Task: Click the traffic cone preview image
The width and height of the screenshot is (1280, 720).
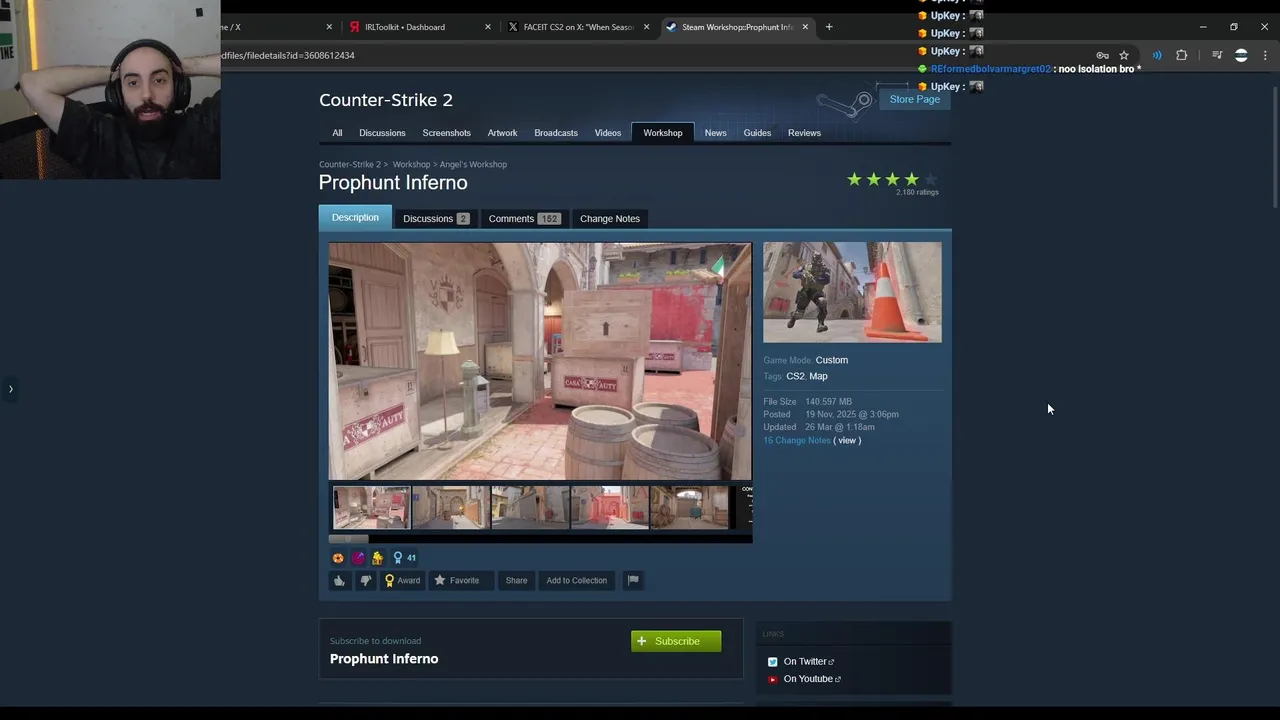Action: click(x=852, y=292)
